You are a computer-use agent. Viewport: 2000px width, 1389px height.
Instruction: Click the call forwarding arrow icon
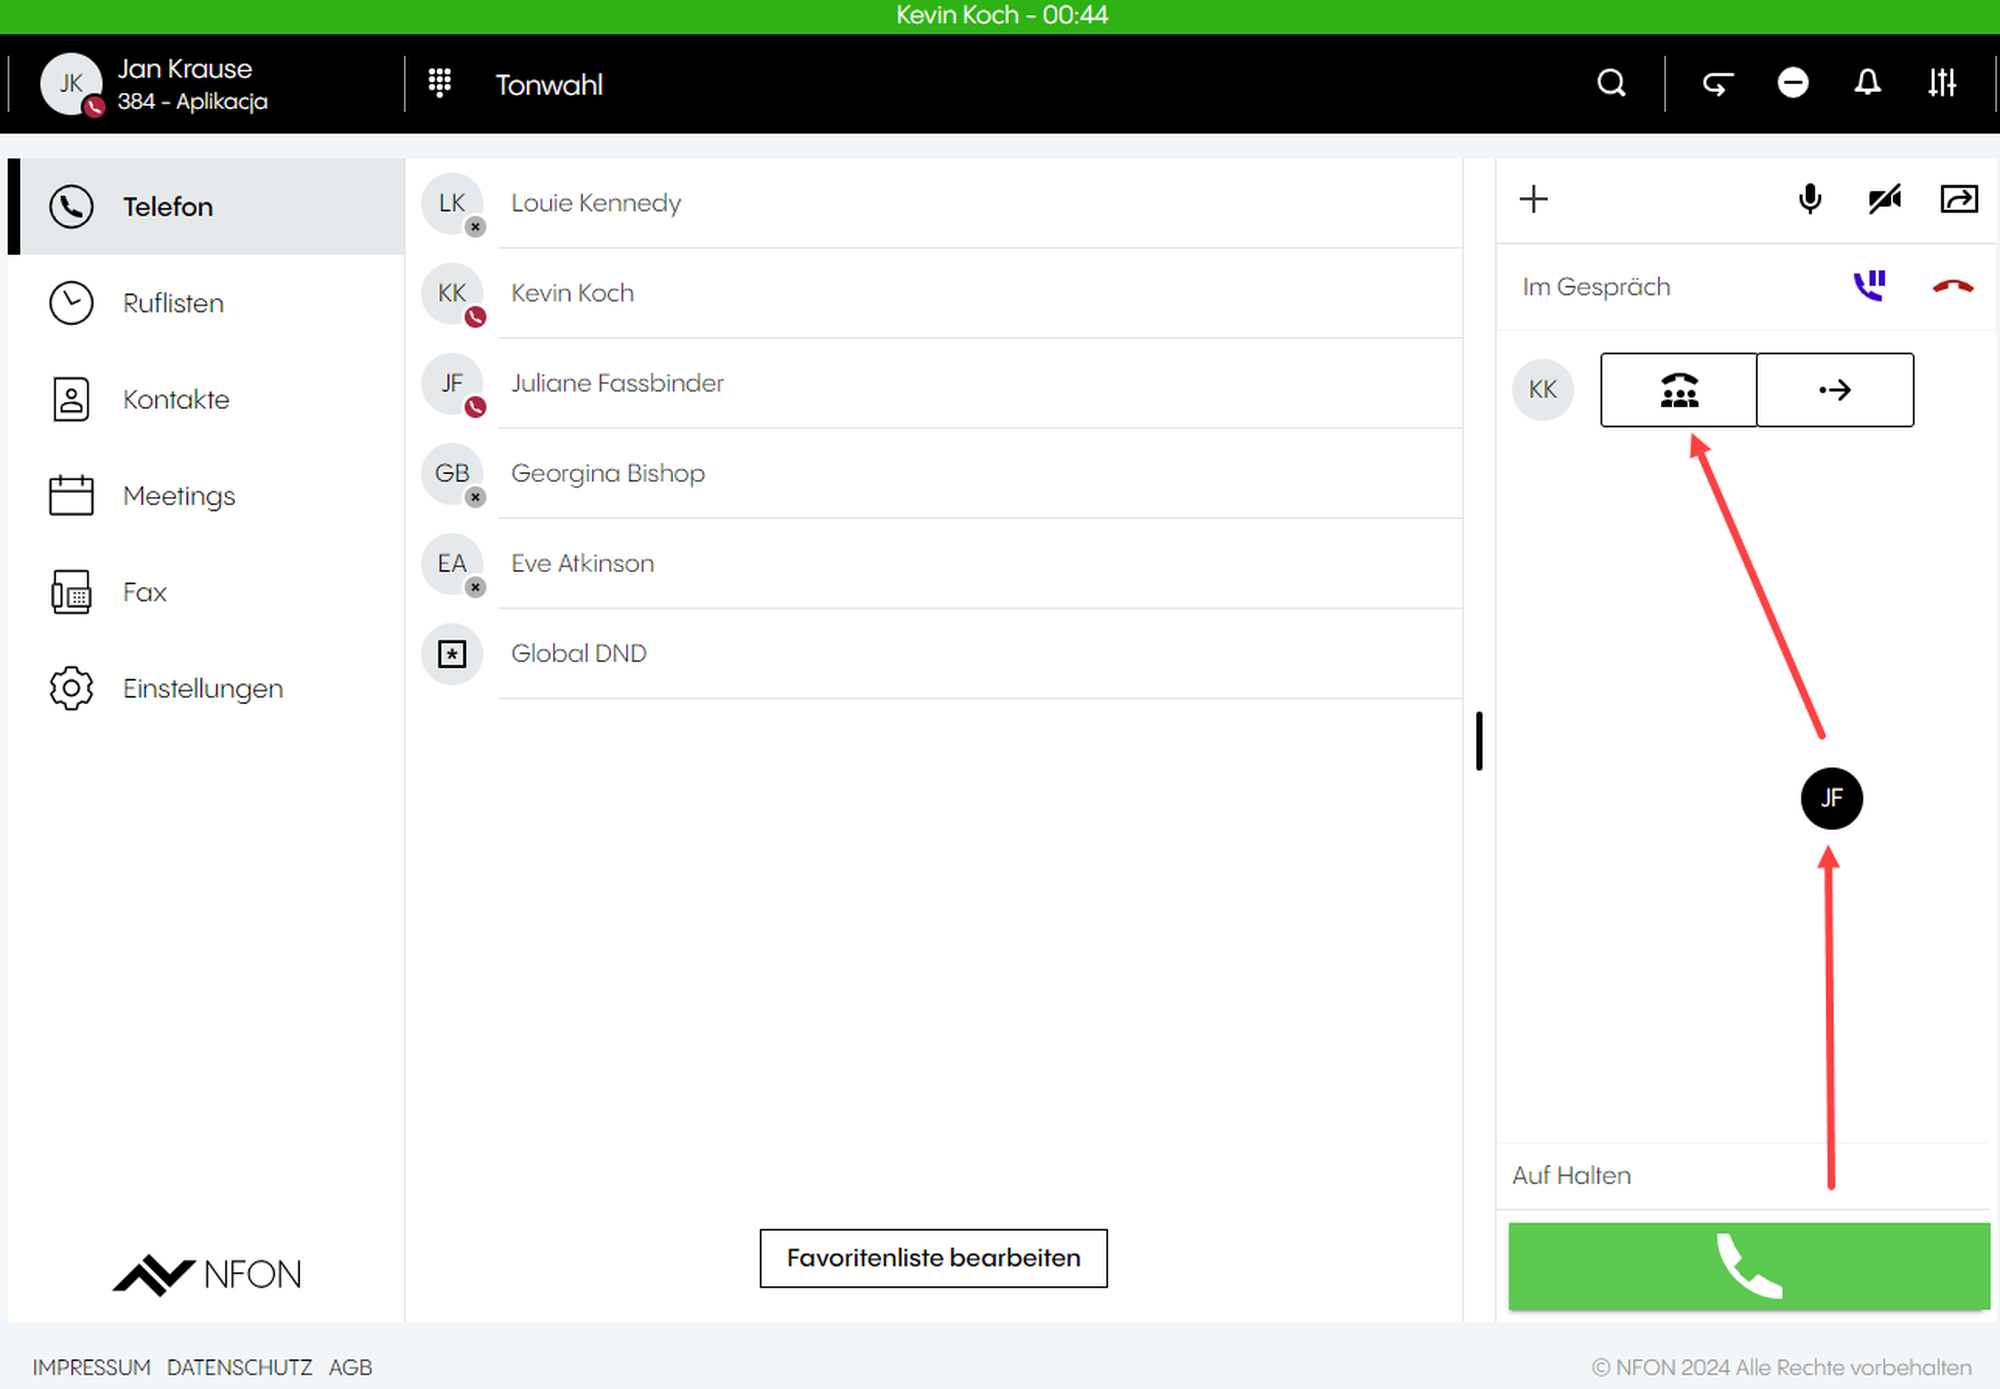click(x=1718, y=83)
